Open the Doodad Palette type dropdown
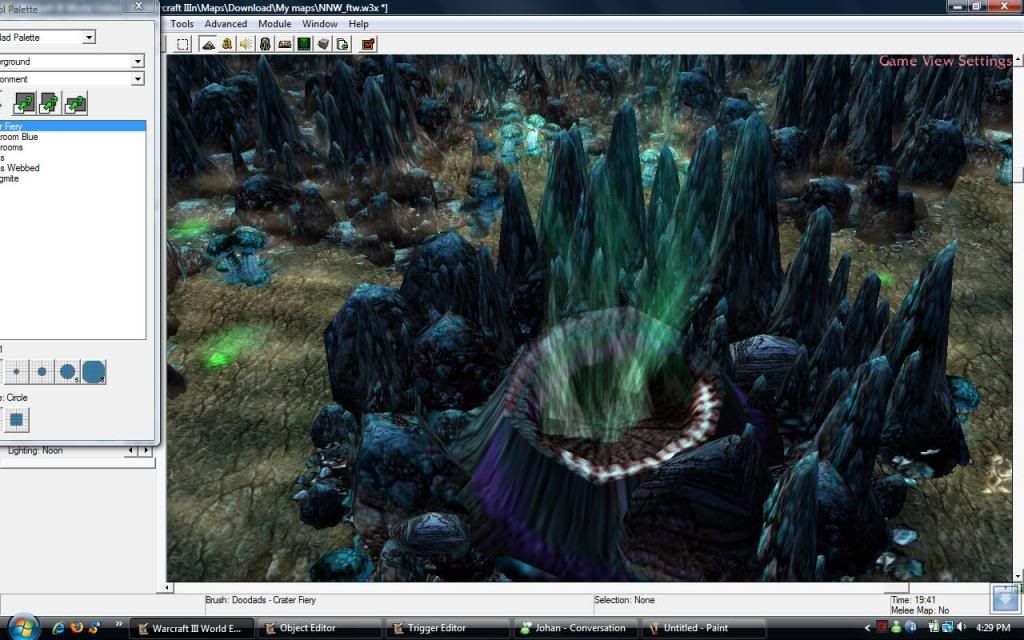The width and height of the screenshot is (1024, 640). [89, 37]
